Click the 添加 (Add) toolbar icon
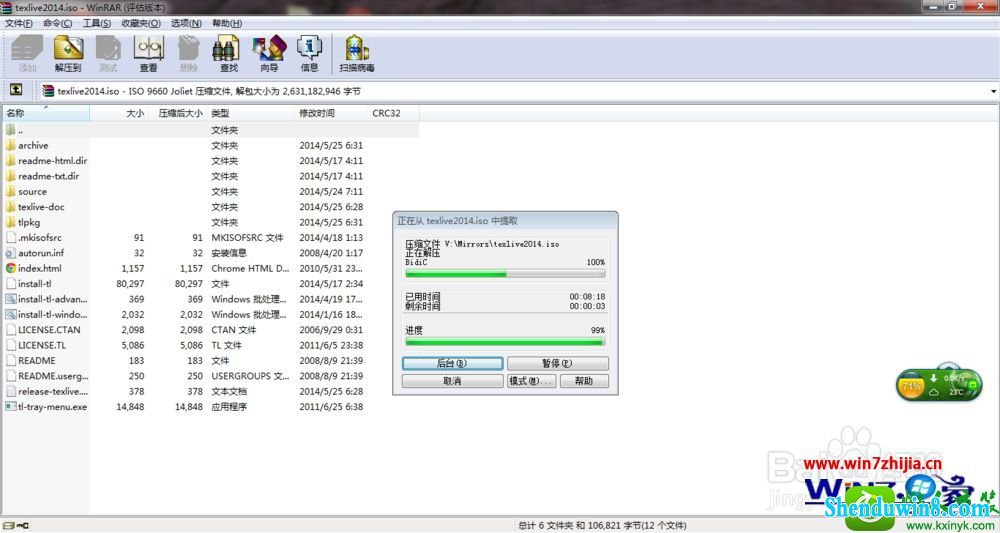The image size is (1000, 533). tap(27, 54)
